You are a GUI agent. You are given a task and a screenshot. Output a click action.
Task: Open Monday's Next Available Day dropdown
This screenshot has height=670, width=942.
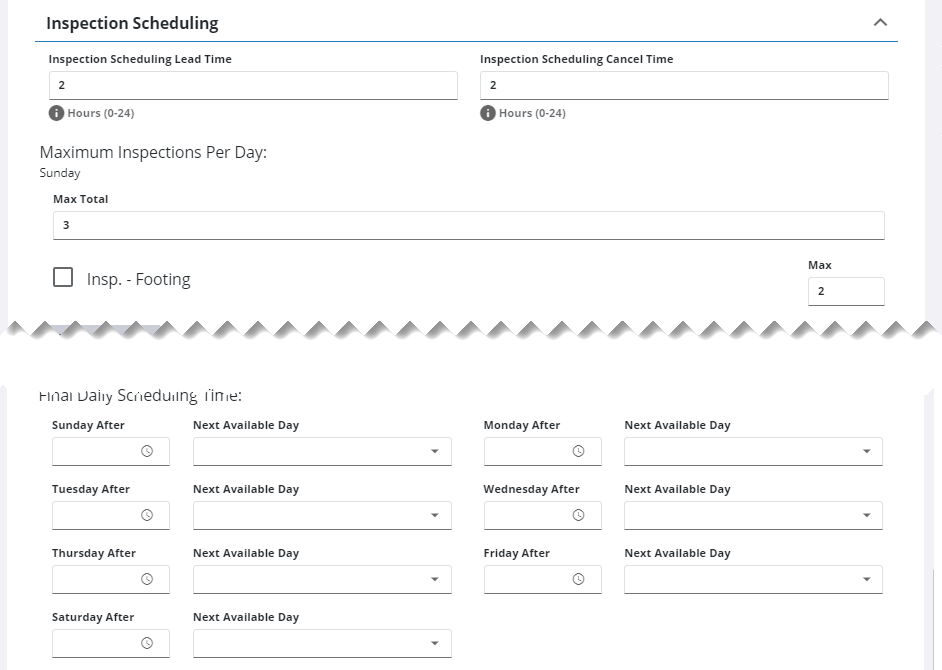coord(753,451)
